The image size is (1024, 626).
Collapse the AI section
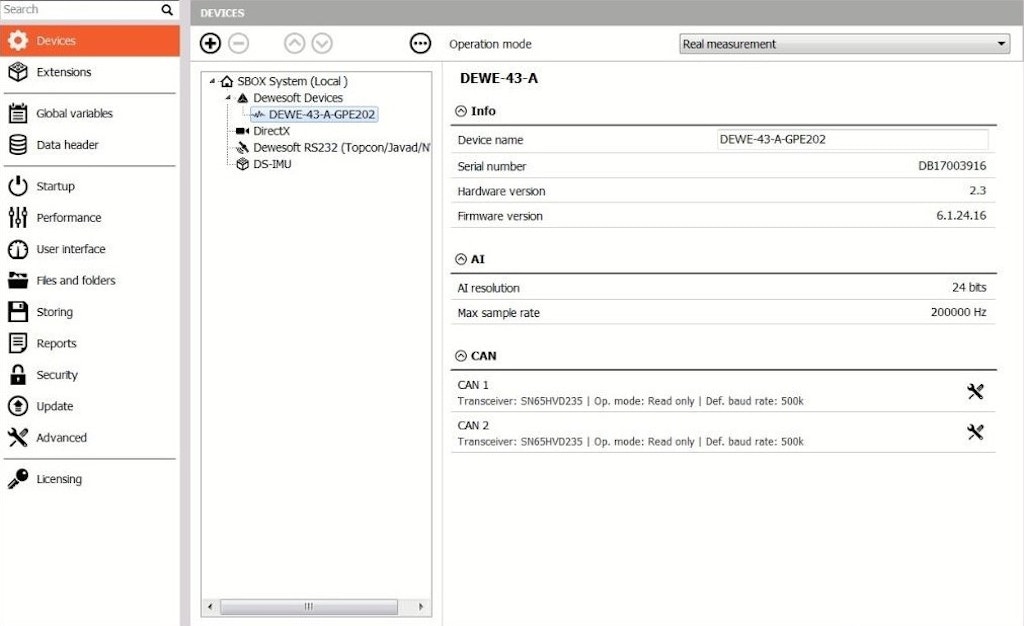coord(461,260)
